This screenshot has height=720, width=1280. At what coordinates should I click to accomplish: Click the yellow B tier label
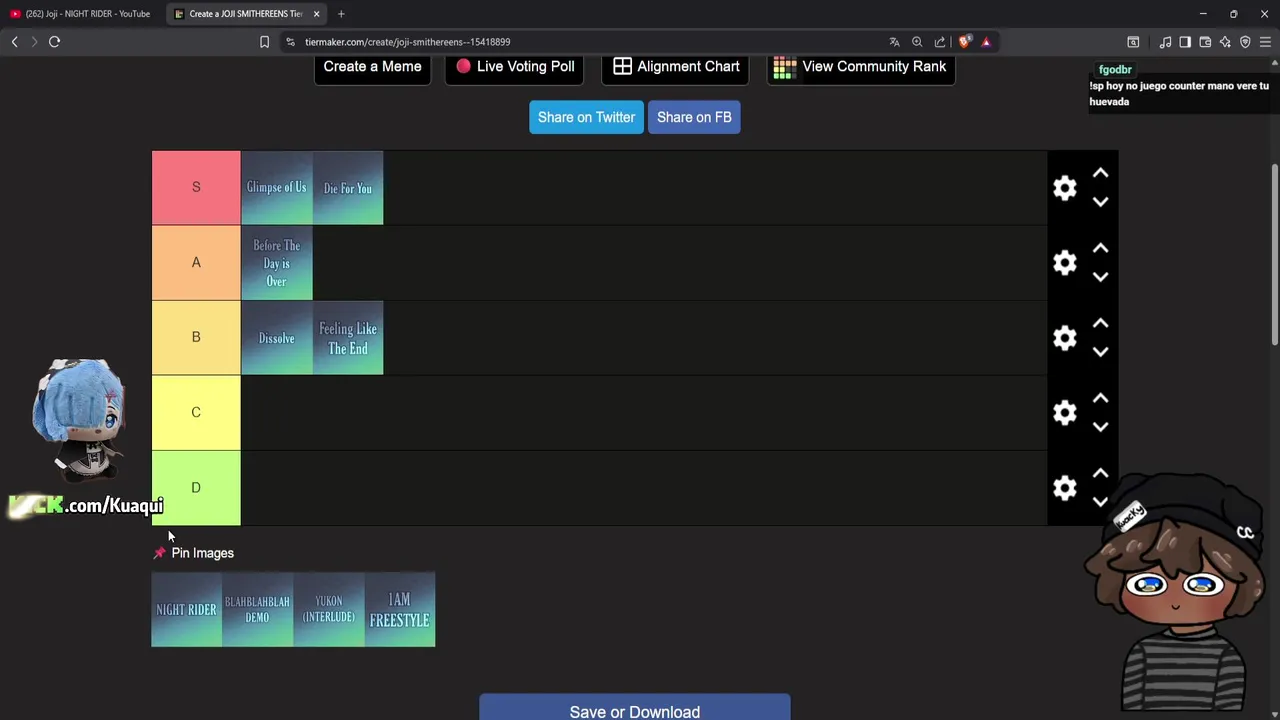(x=196, y=338)
